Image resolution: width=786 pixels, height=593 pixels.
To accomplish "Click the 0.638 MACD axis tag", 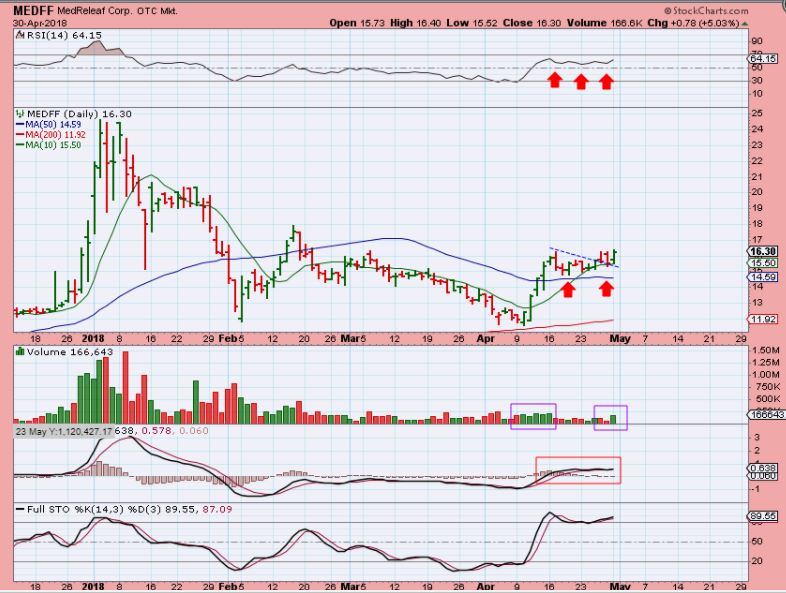I will [x=762, y=468].
